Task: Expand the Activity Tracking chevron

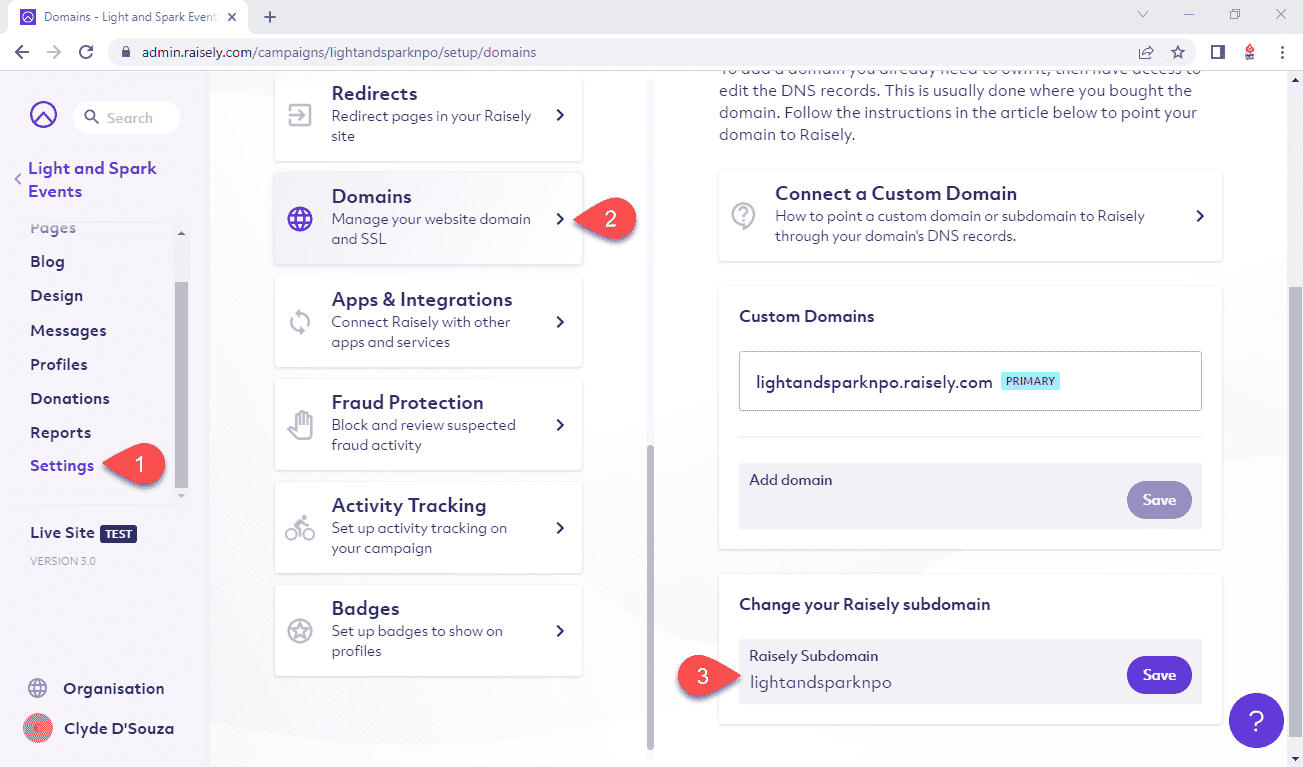Action: (x=560, y=528)
